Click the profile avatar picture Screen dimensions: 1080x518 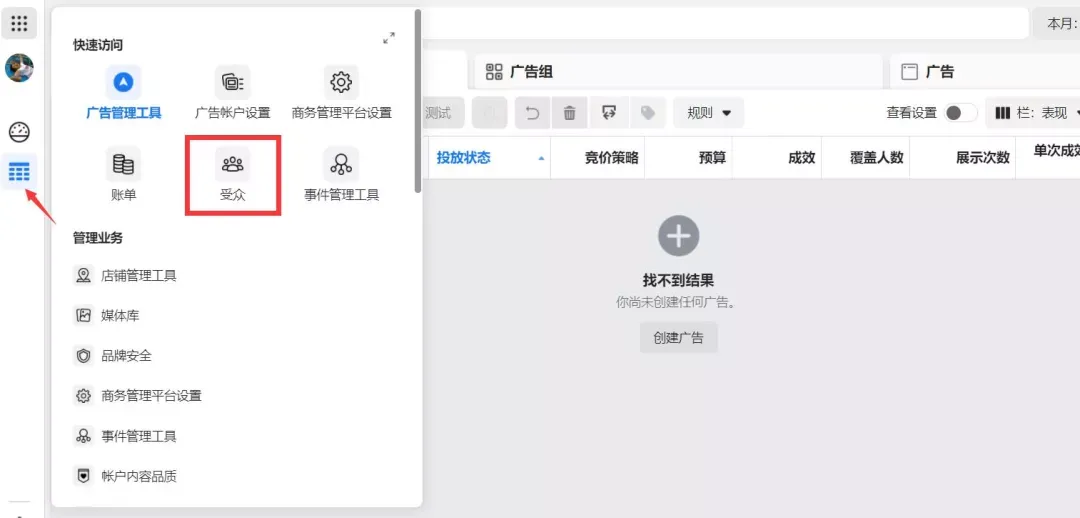point(19,68)
